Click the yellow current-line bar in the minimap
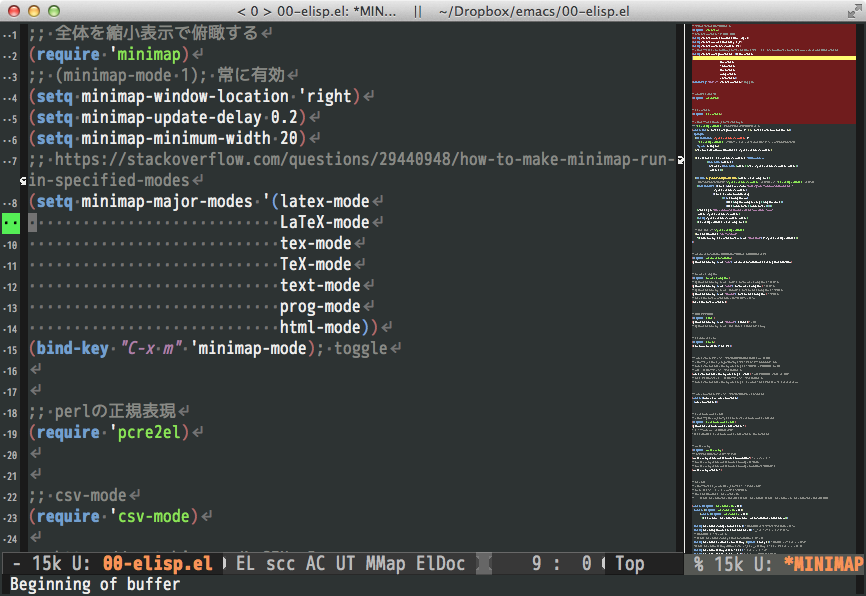 point(774,57)
